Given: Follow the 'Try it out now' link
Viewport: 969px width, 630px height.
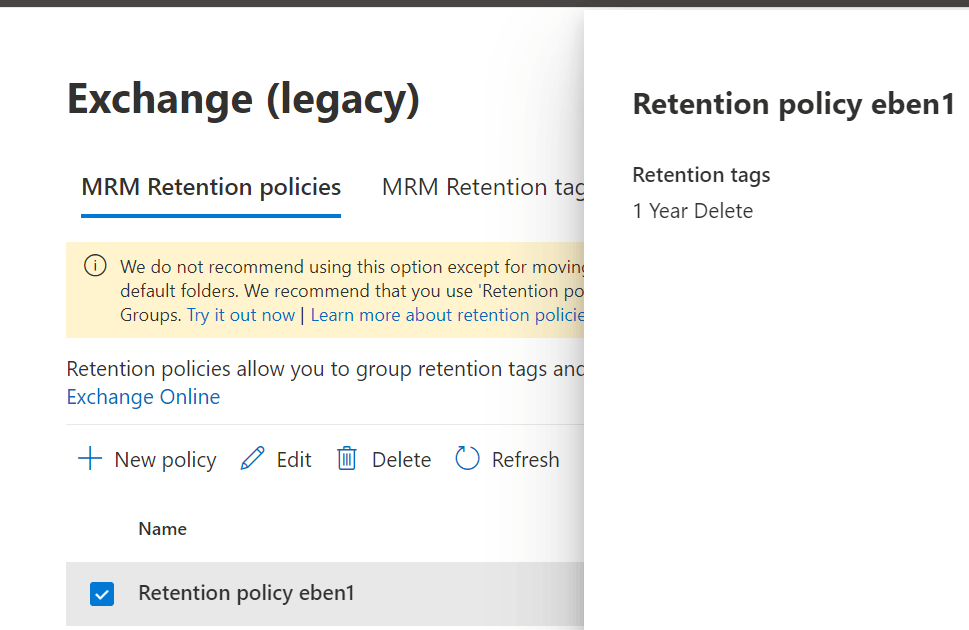Looking at the screenshot, I should pos(241,315).
